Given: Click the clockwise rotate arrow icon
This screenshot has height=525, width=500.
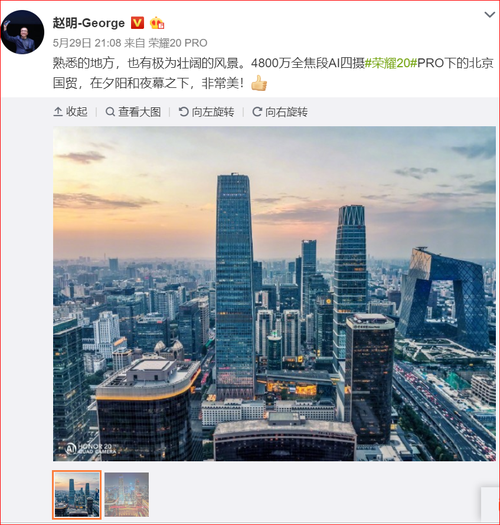Looking at the screenshot, I should pyautogui.click(x=257, y=112).
